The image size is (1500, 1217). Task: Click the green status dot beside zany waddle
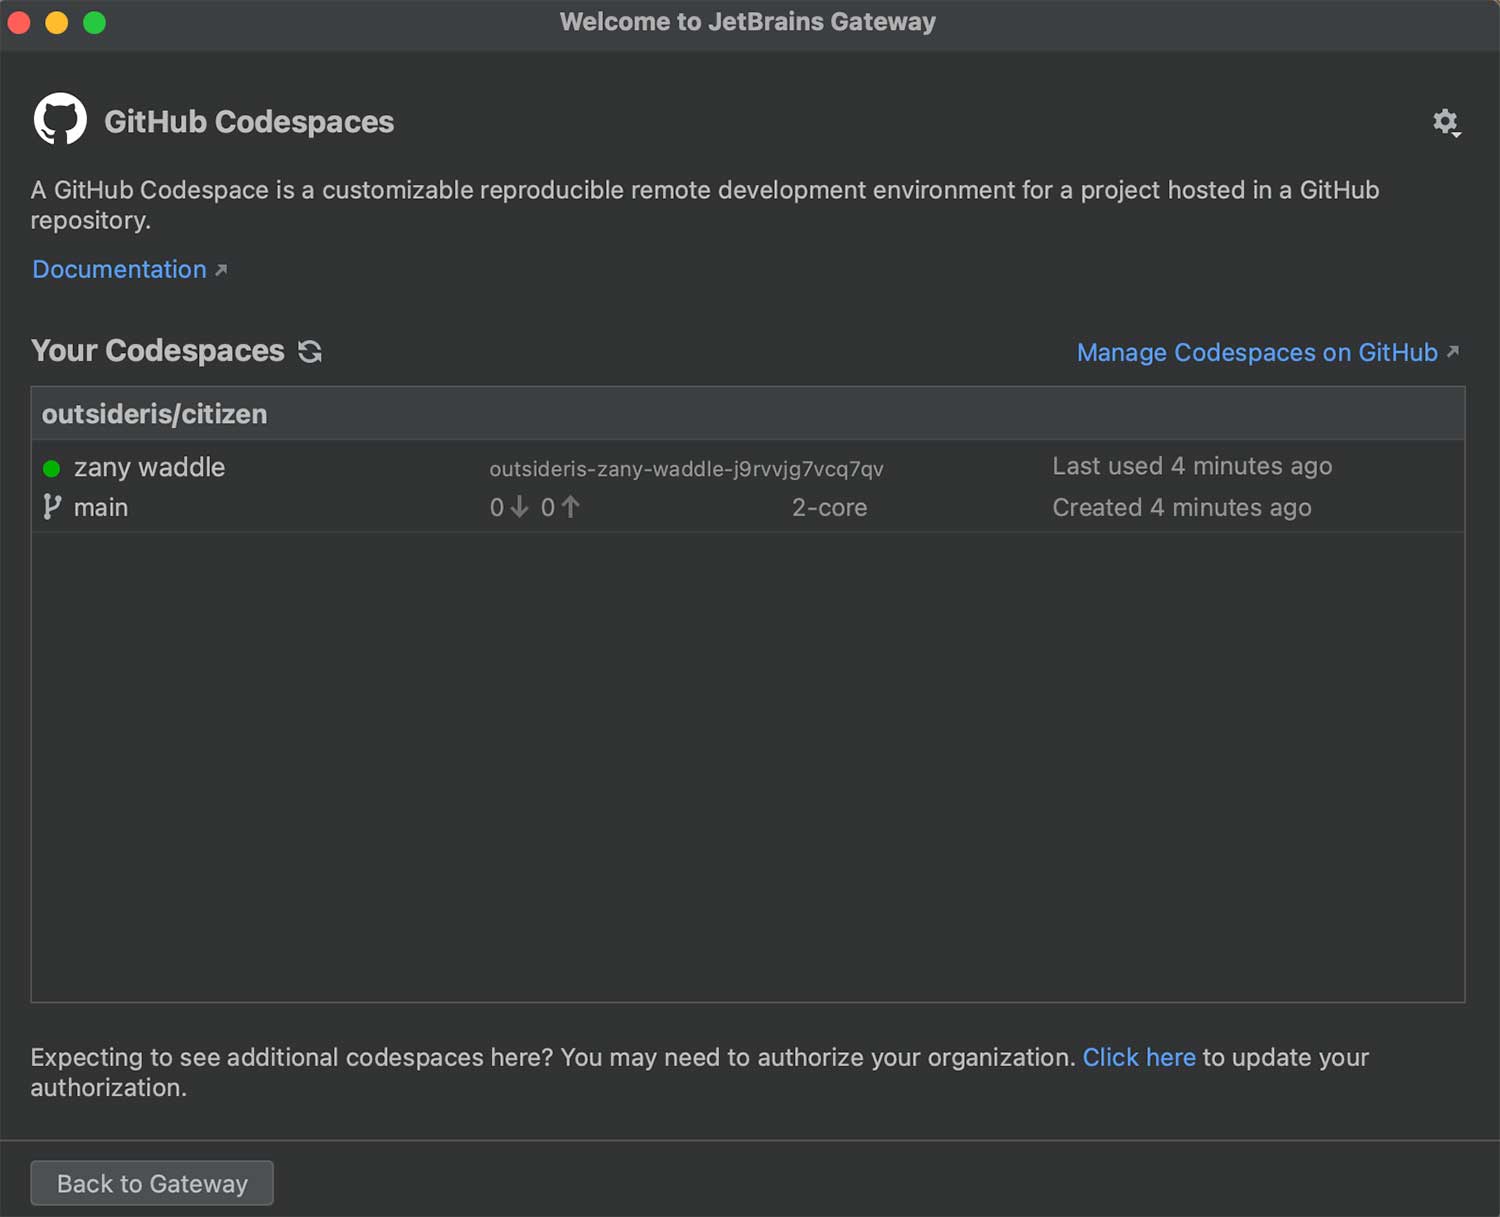(x=52, y=468)
